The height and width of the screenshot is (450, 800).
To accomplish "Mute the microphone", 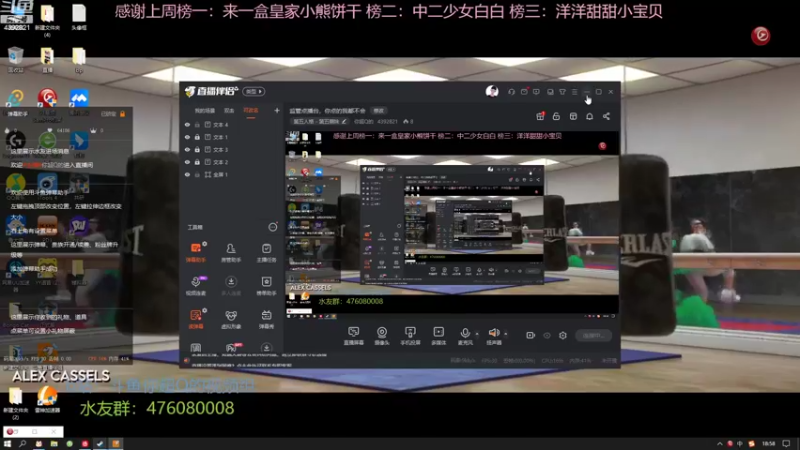I will tap(465, 336).
